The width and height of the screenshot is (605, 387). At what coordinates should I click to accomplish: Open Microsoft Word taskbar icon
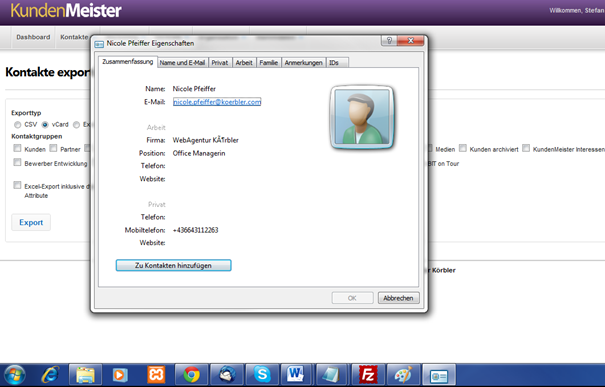[297, 375]
